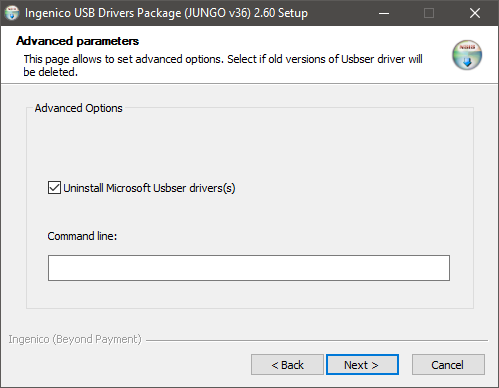
Task: Click the globe download logo in header
Action: click(x=467, y=55)
